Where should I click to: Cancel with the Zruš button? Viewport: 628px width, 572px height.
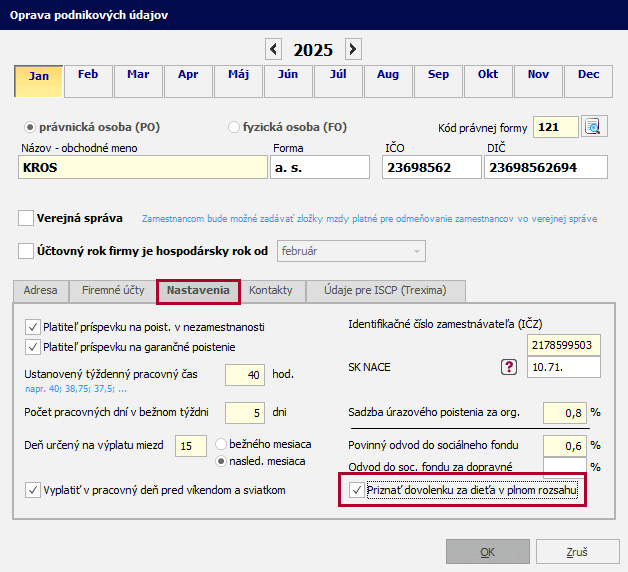[577, 552]
